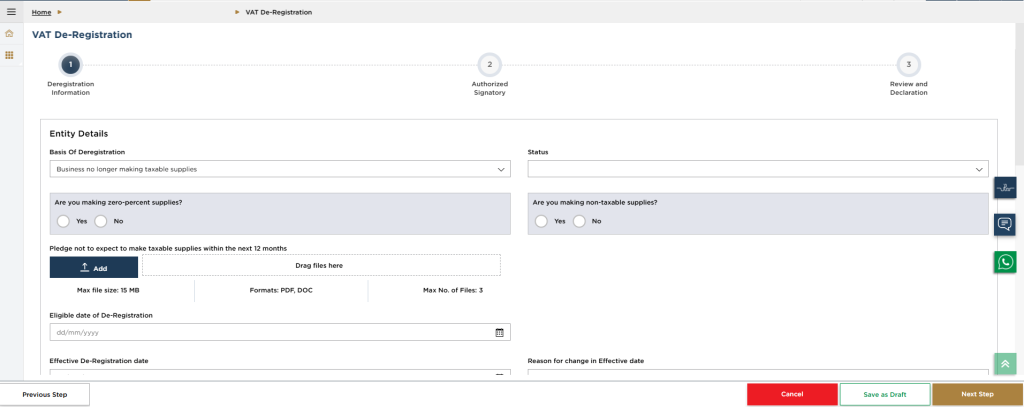Select Yes for zero-percent supplies
The image size is (1024, 407).
63,220
